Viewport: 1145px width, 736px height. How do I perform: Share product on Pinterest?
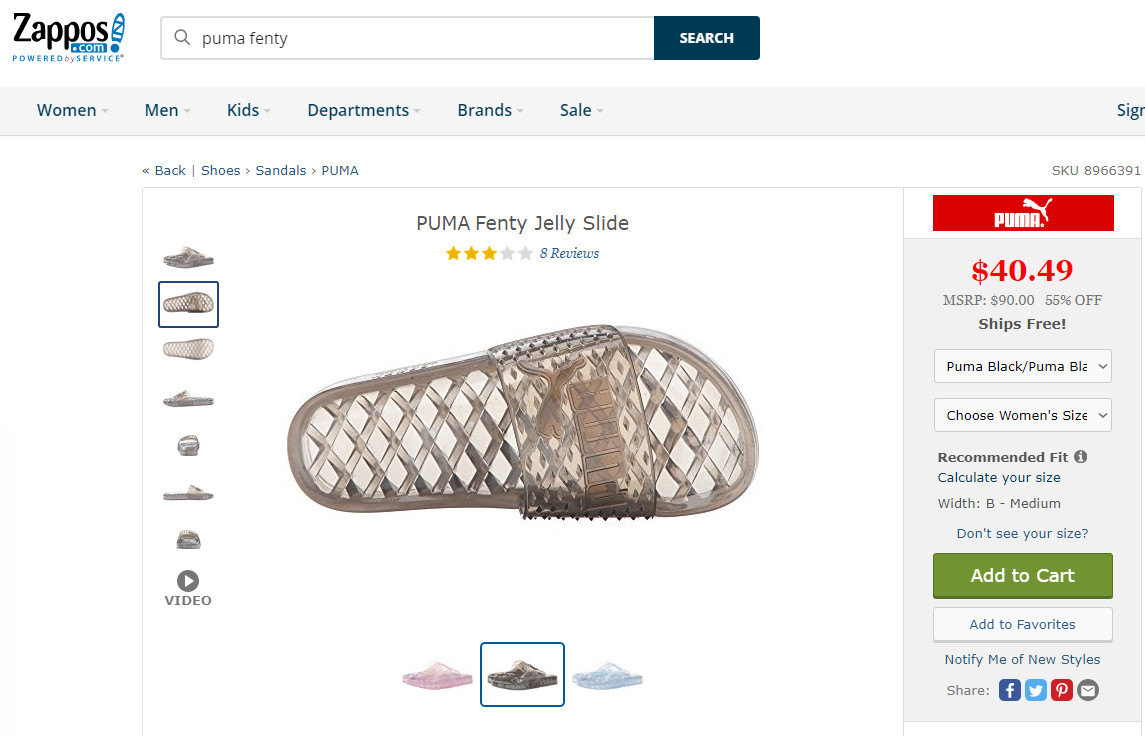[x=1062, y=690]
